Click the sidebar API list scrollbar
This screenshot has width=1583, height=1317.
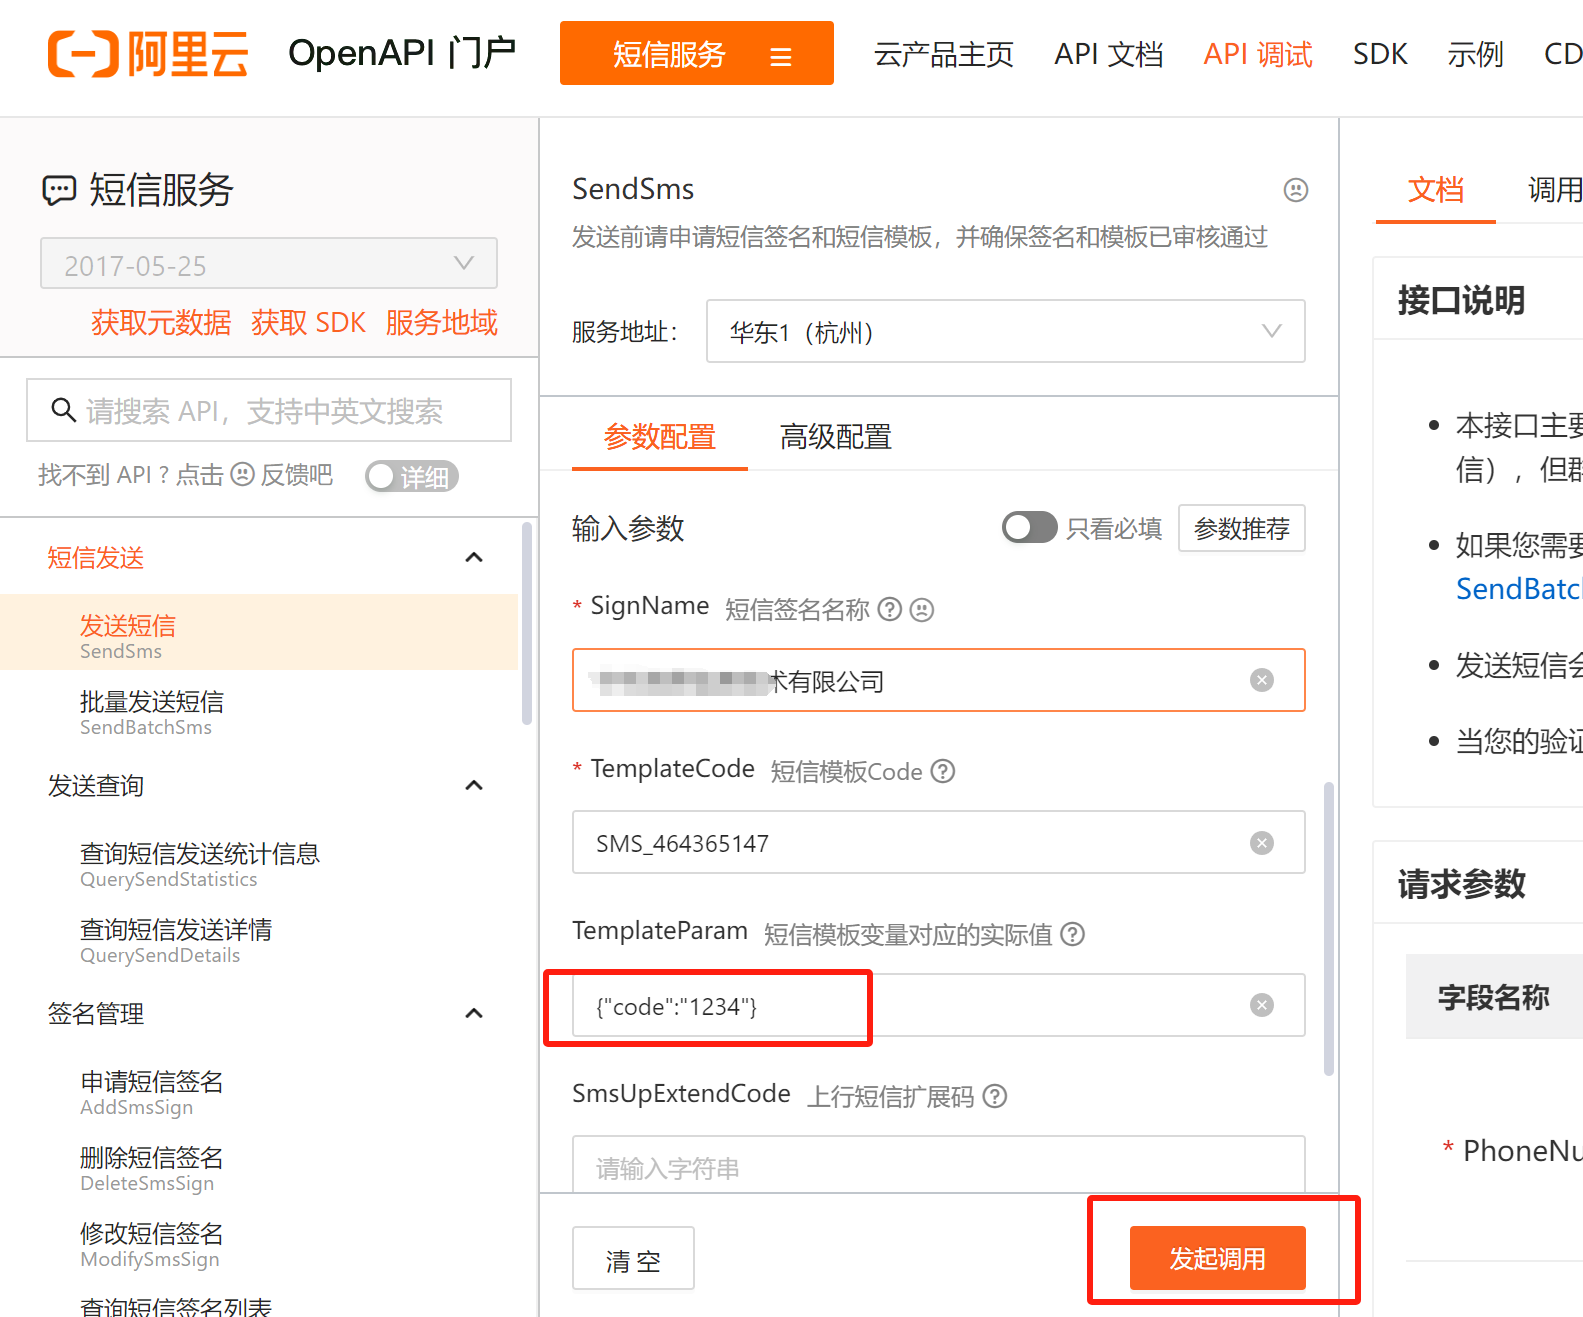tap(527, 622)
